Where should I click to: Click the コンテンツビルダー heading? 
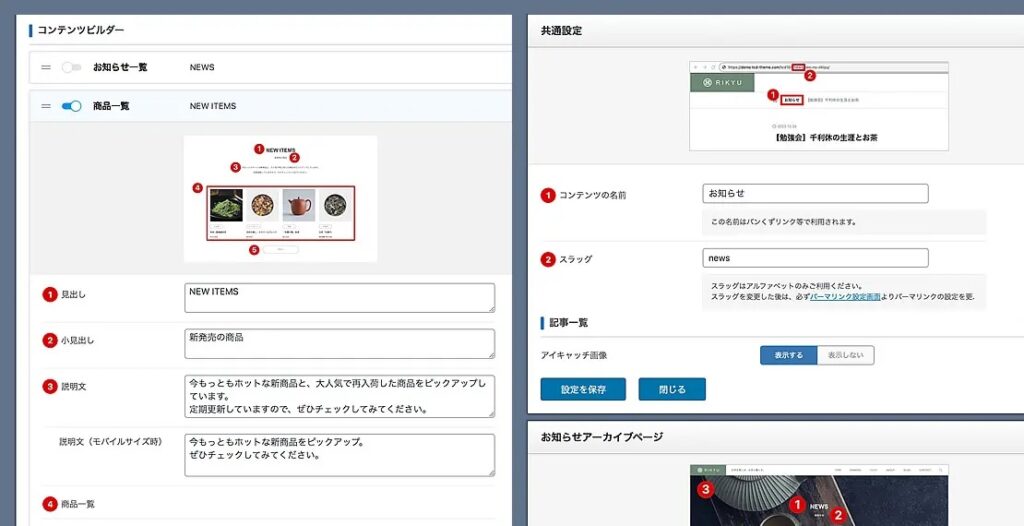point(80,30)
